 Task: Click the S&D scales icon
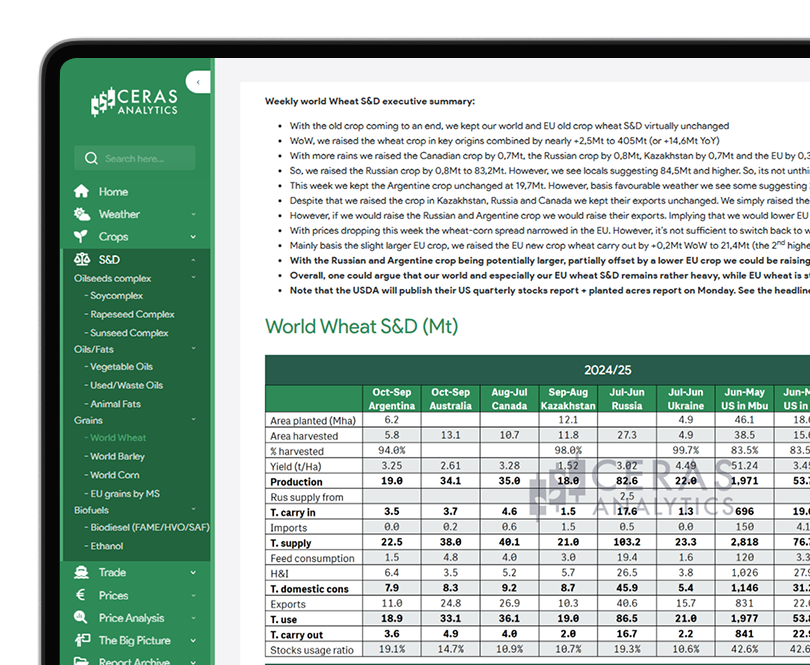click(82, 259)
